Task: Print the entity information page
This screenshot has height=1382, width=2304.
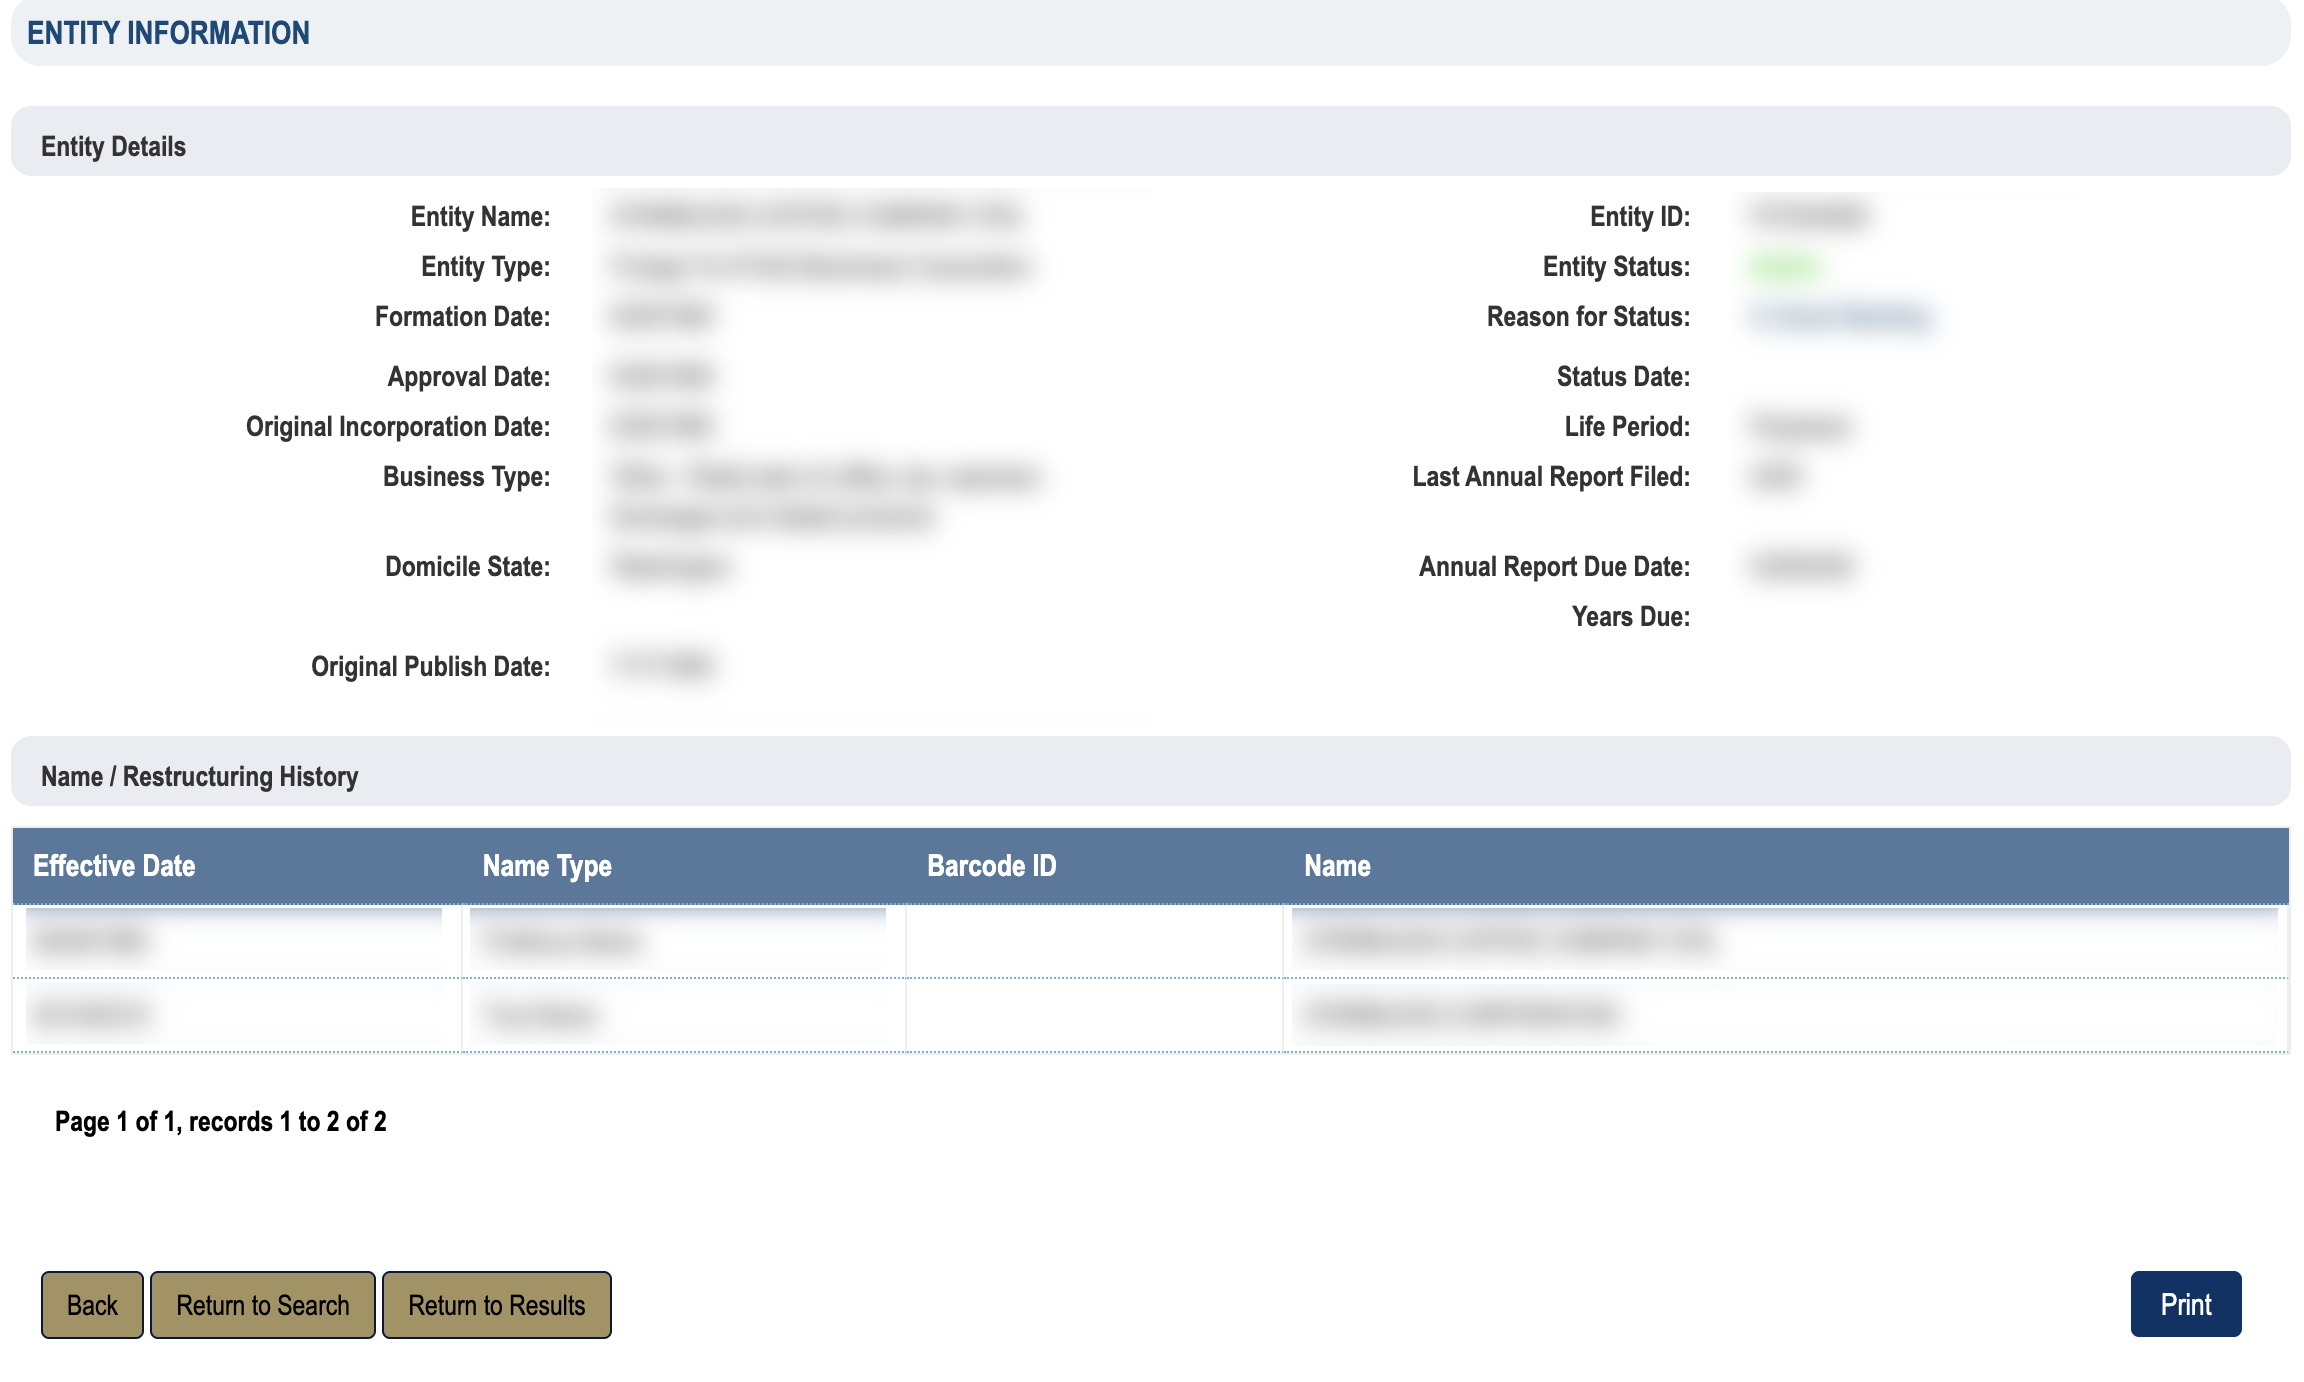Action: tap(2185, 1304)
